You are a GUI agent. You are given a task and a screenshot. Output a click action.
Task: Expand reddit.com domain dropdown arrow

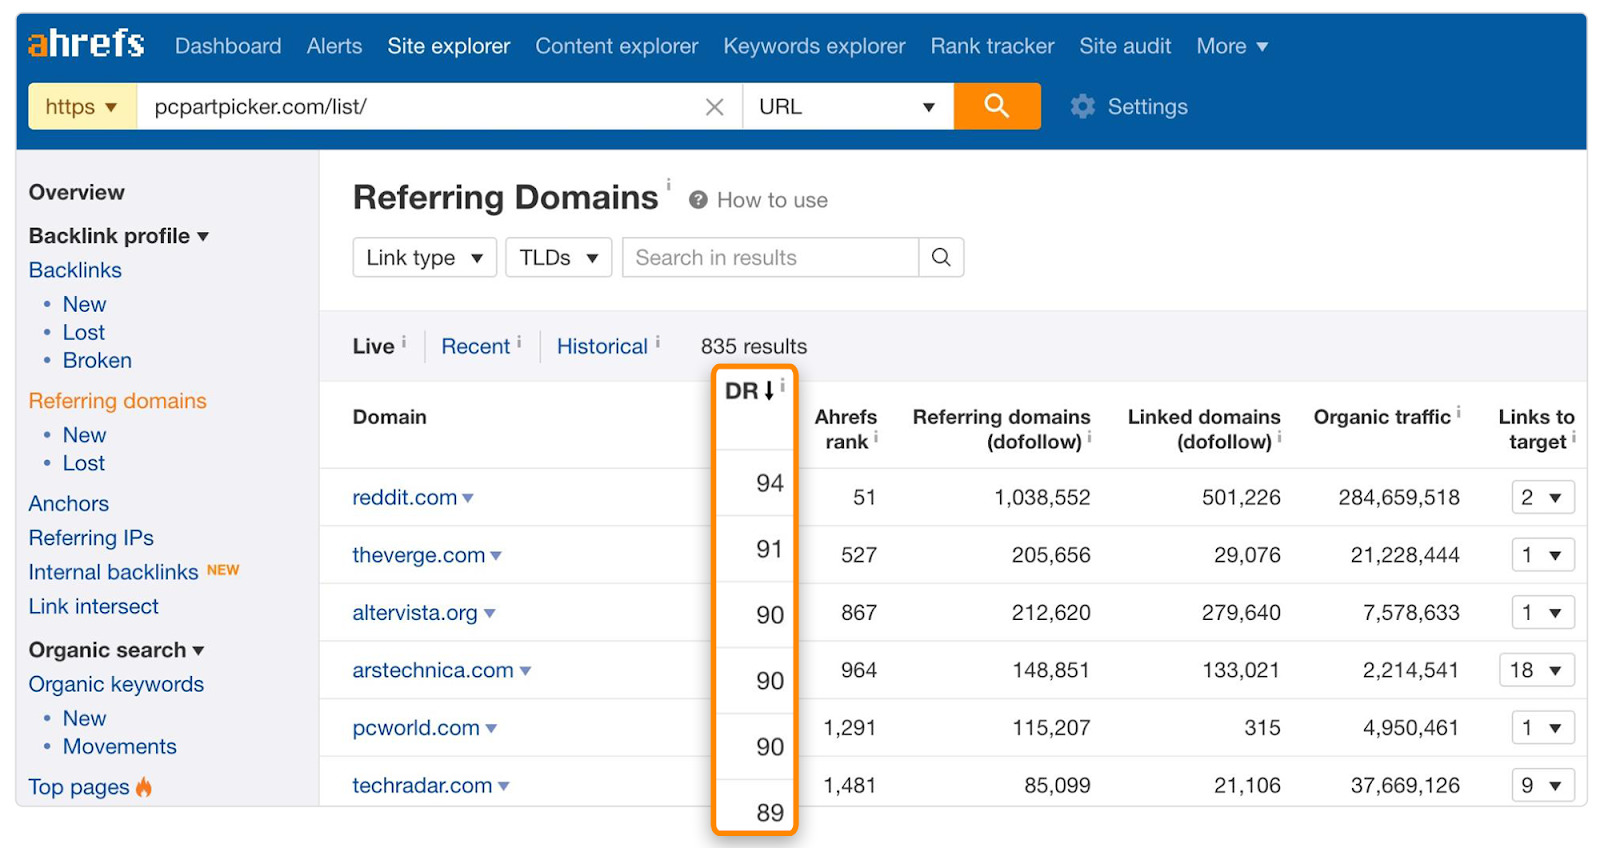pos(468,498)
